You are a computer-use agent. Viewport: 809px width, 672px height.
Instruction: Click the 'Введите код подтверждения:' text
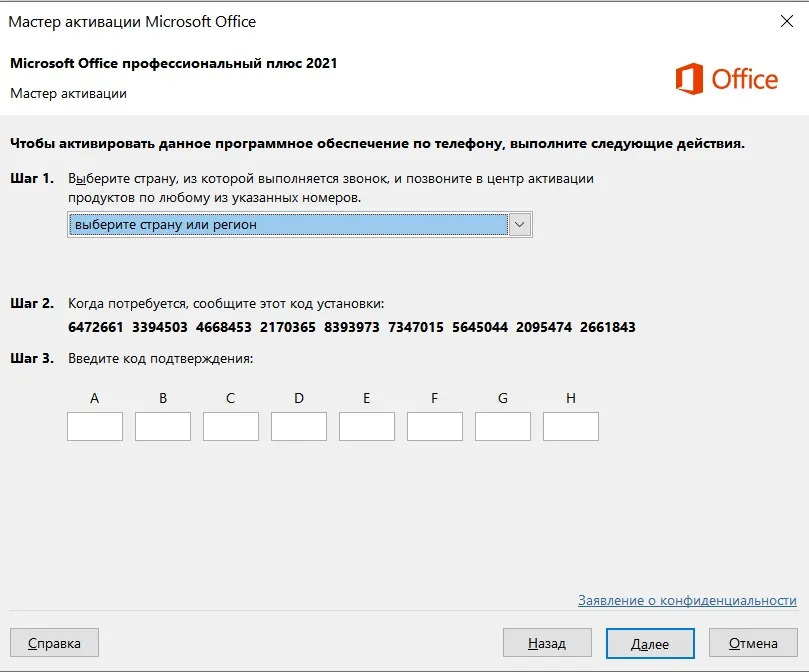pyautogui.click(x=160, y=359)
